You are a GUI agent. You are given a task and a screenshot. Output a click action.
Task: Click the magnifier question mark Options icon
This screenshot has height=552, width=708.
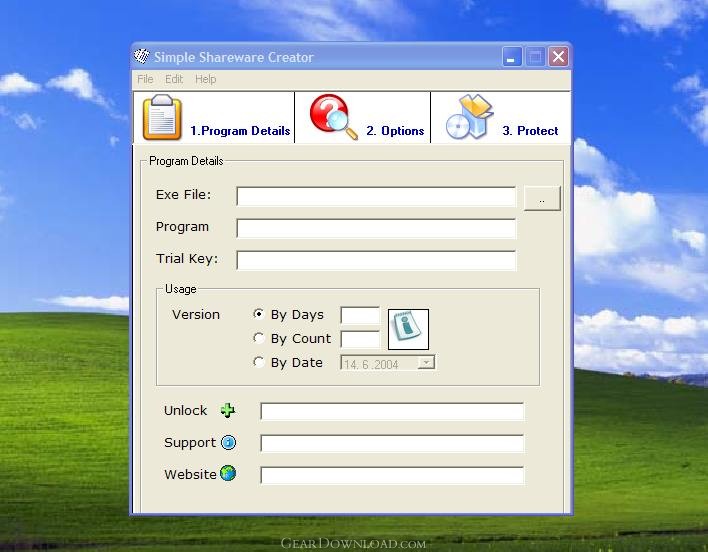[333, 116]
